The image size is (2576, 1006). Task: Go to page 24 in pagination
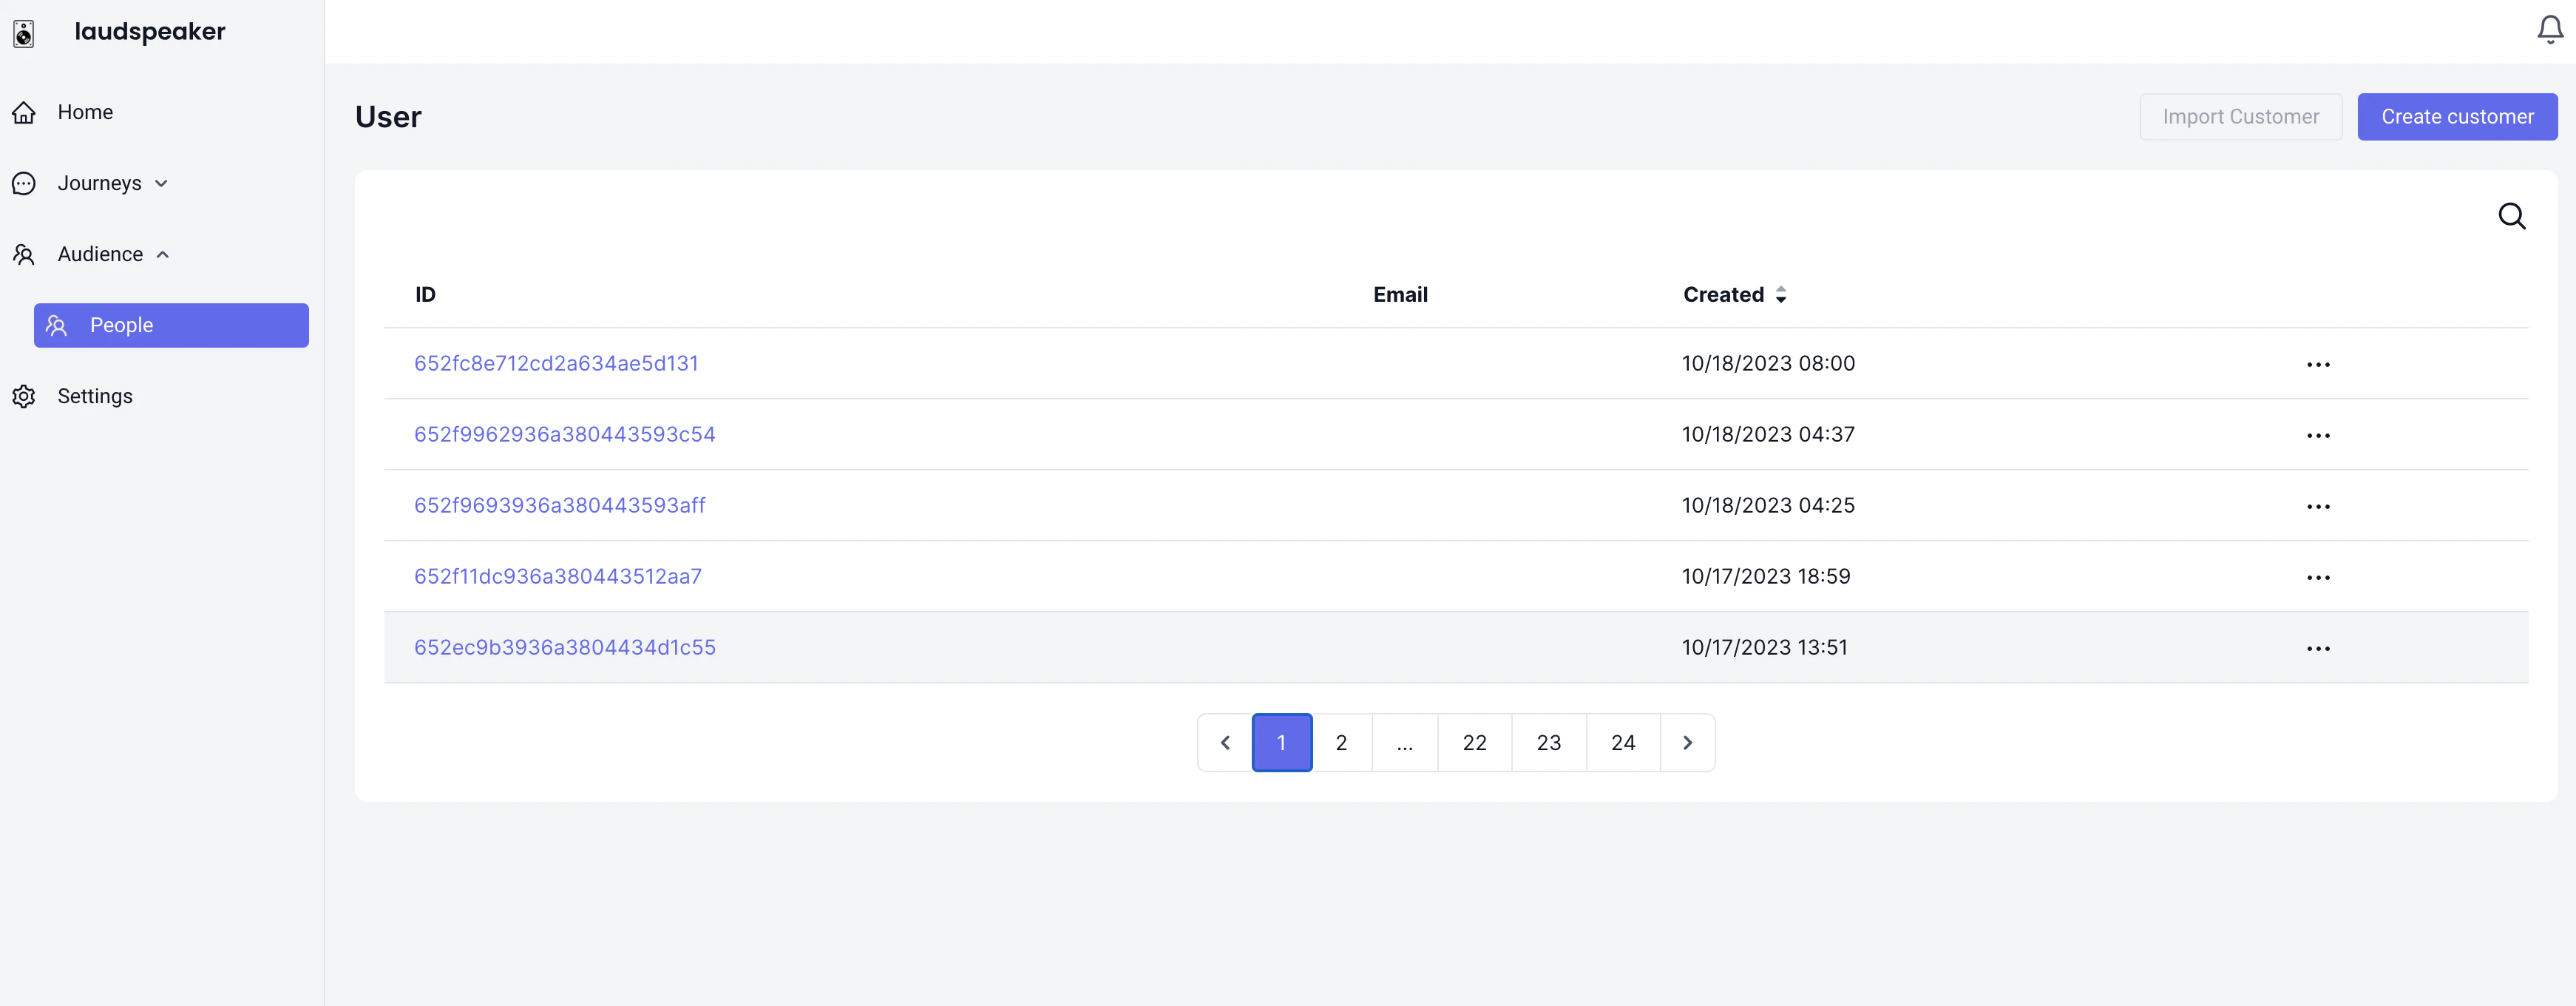point(1622,742)
